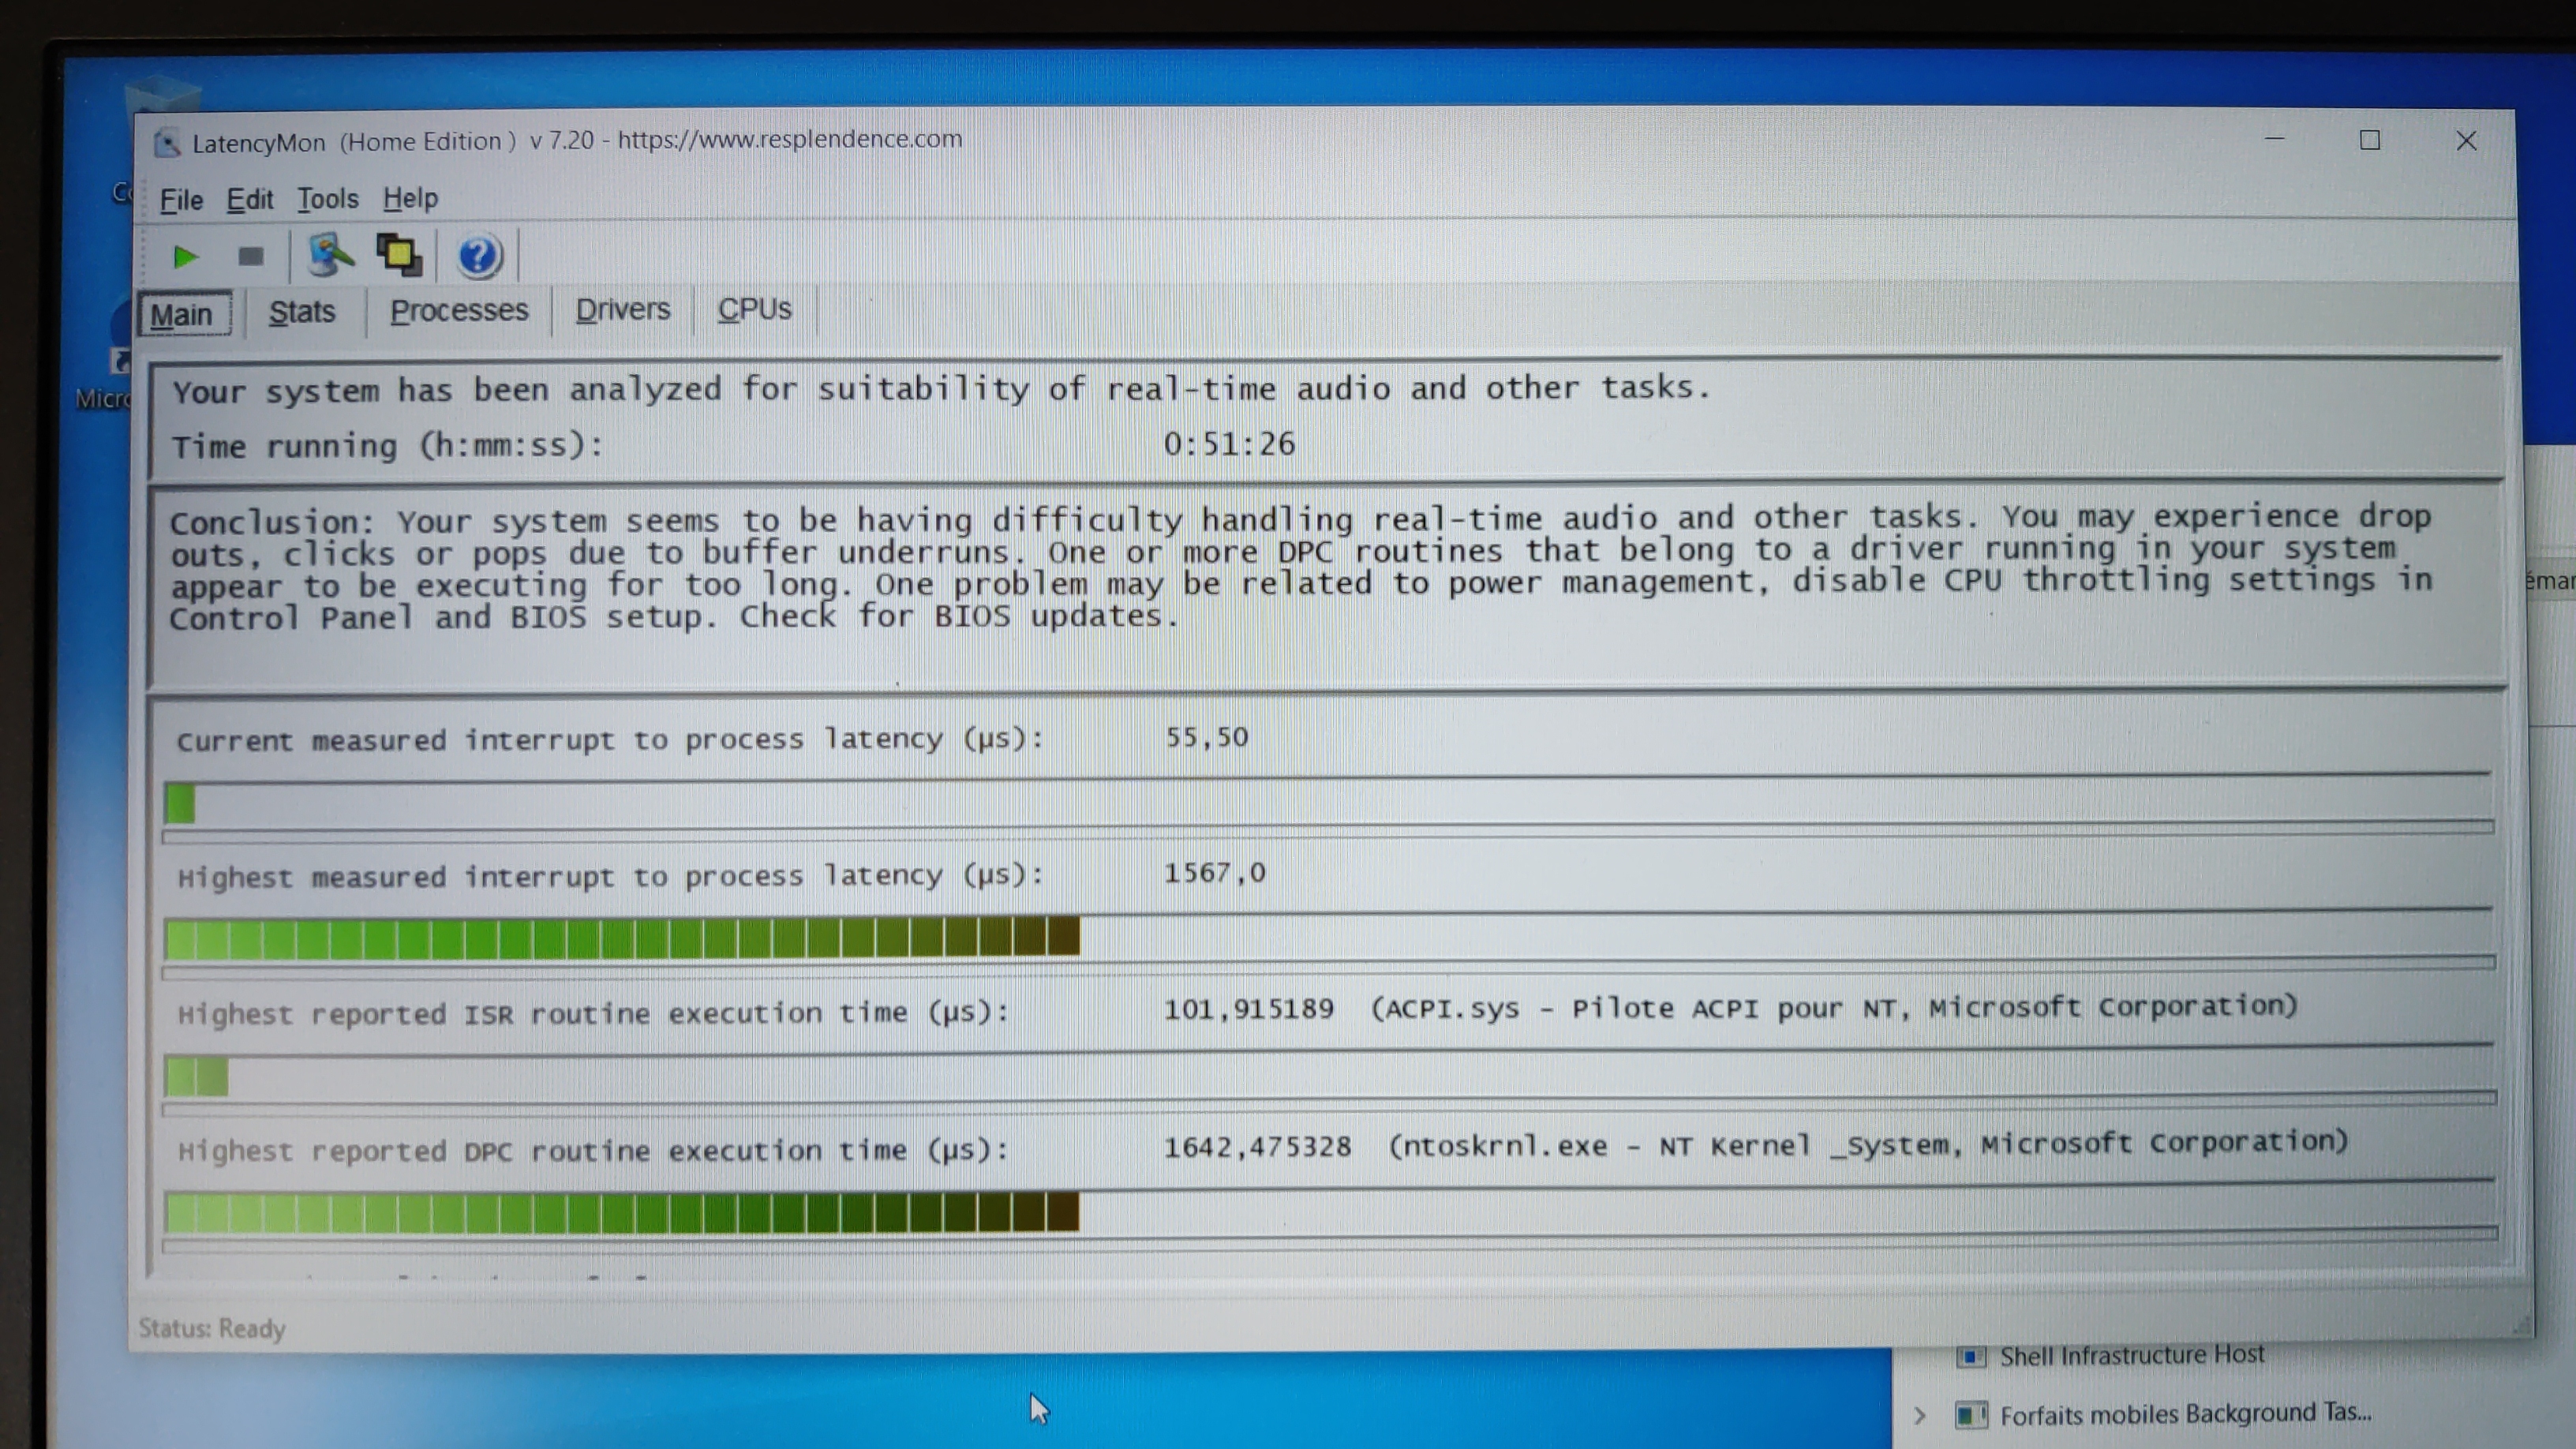2576x1449 pixels.
Task: Switch to the Stats tab
Action: tap(302, 312)
